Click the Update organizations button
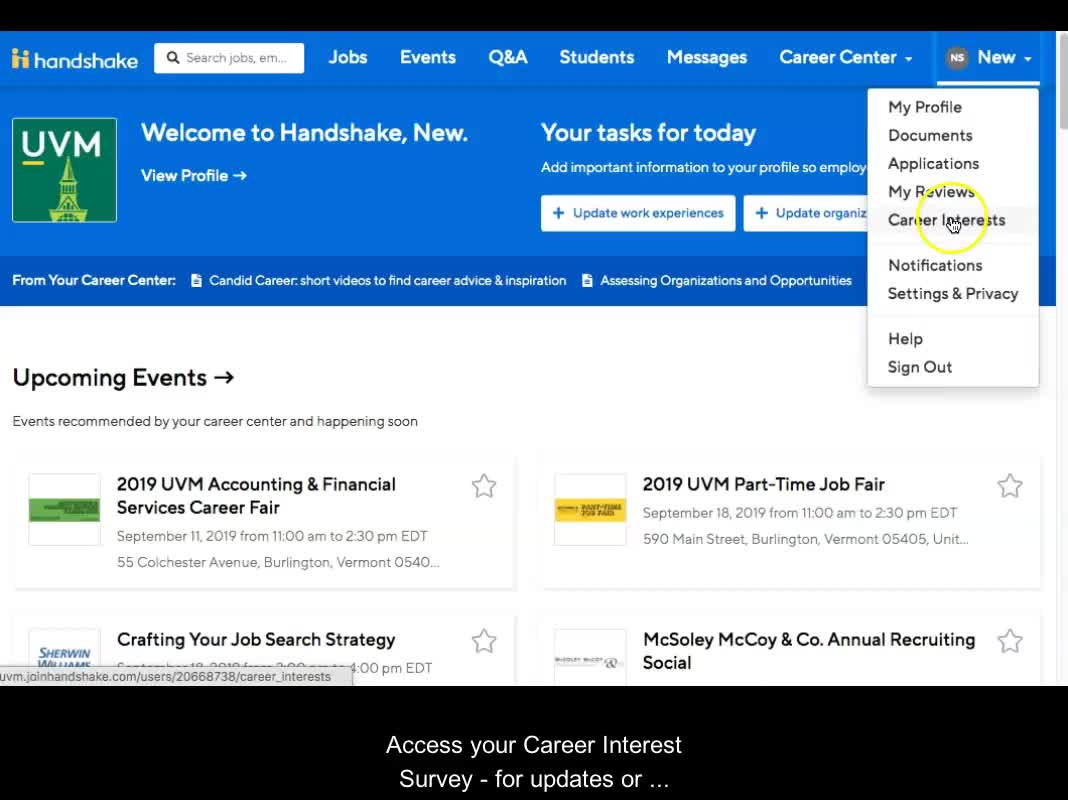Image resolution: width=1068 pixels, height=800 pixels. point(806,213)
